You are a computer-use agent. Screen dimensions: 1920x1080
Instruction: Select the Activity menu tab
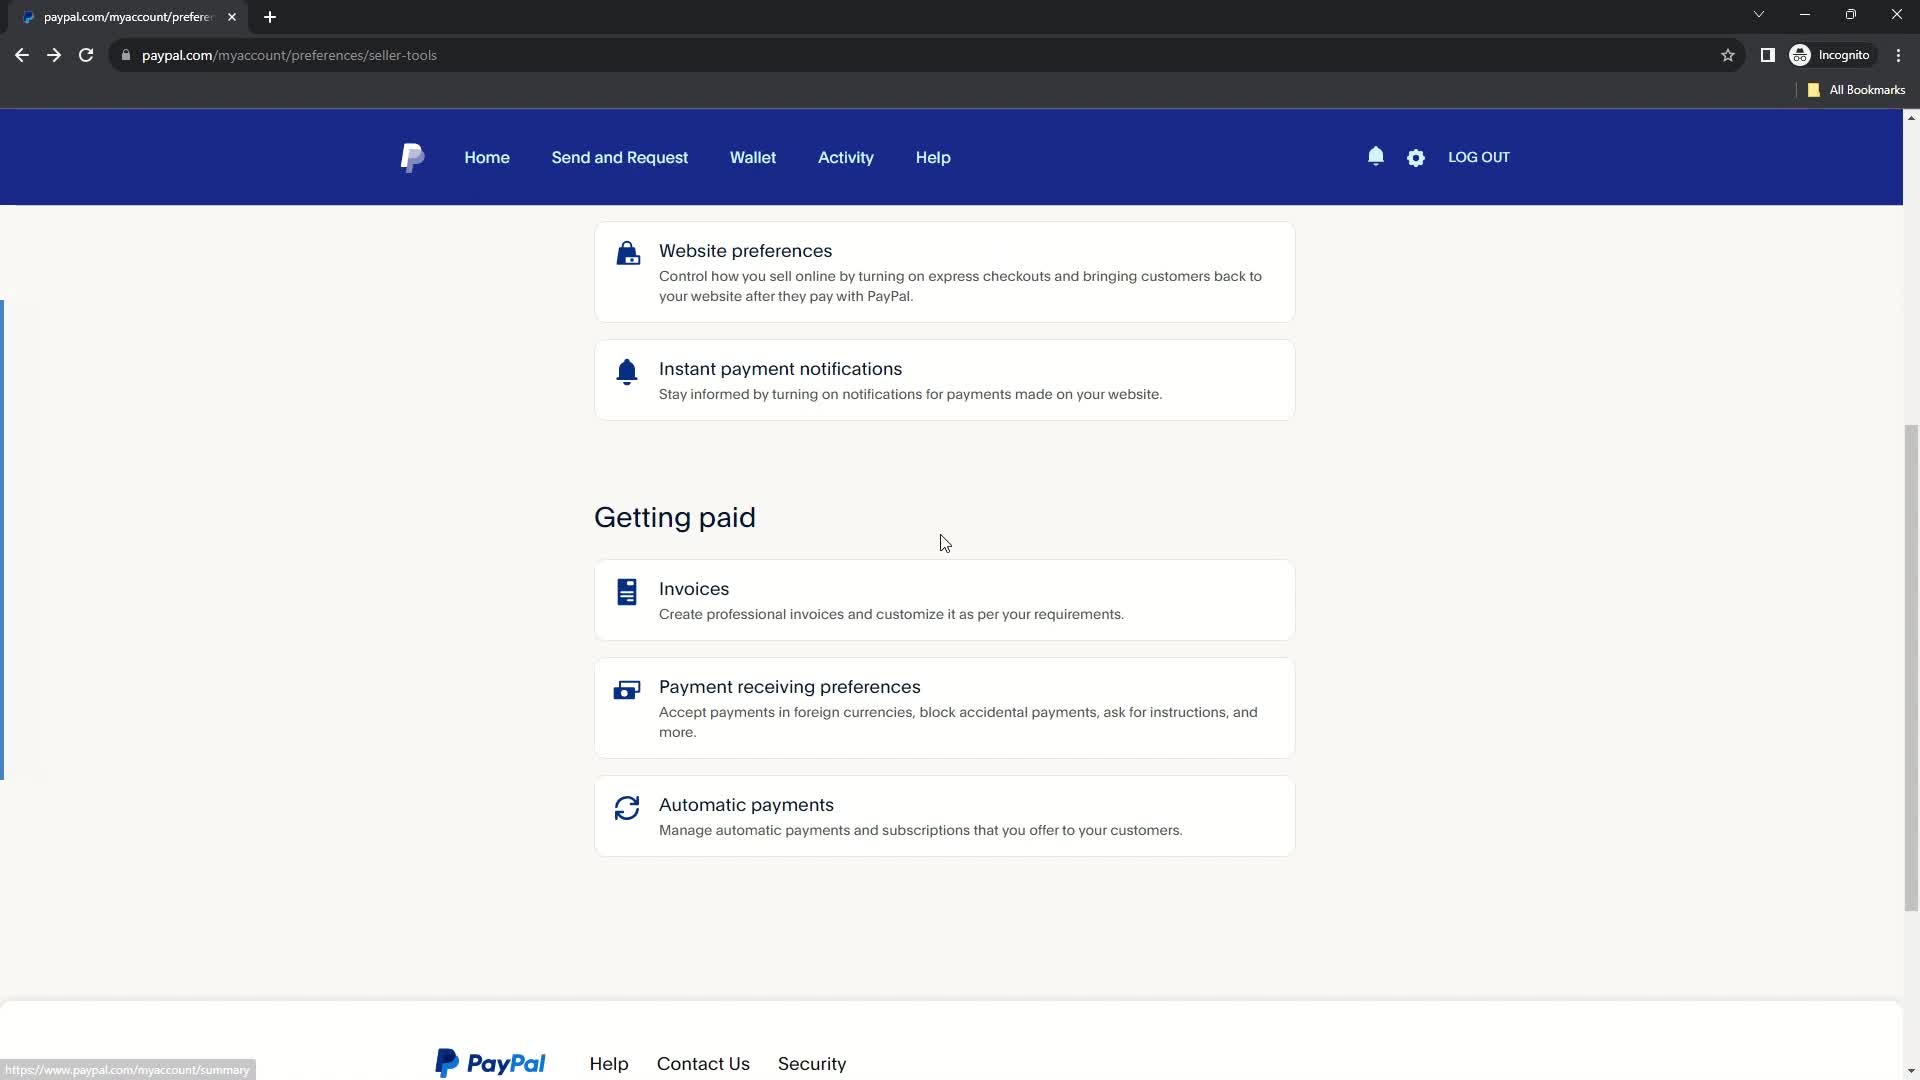[x=845, y=157]
